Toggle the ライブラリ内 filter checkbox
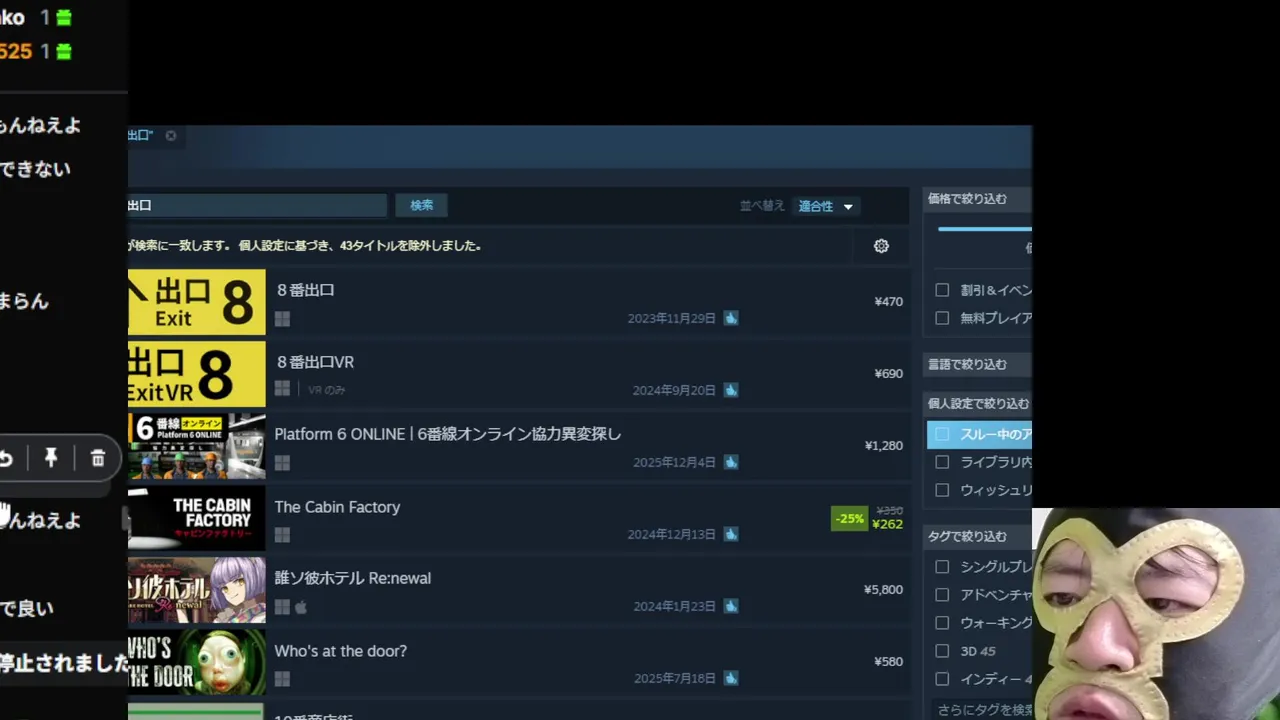1280x720 pixels. (x=942, y=462)
